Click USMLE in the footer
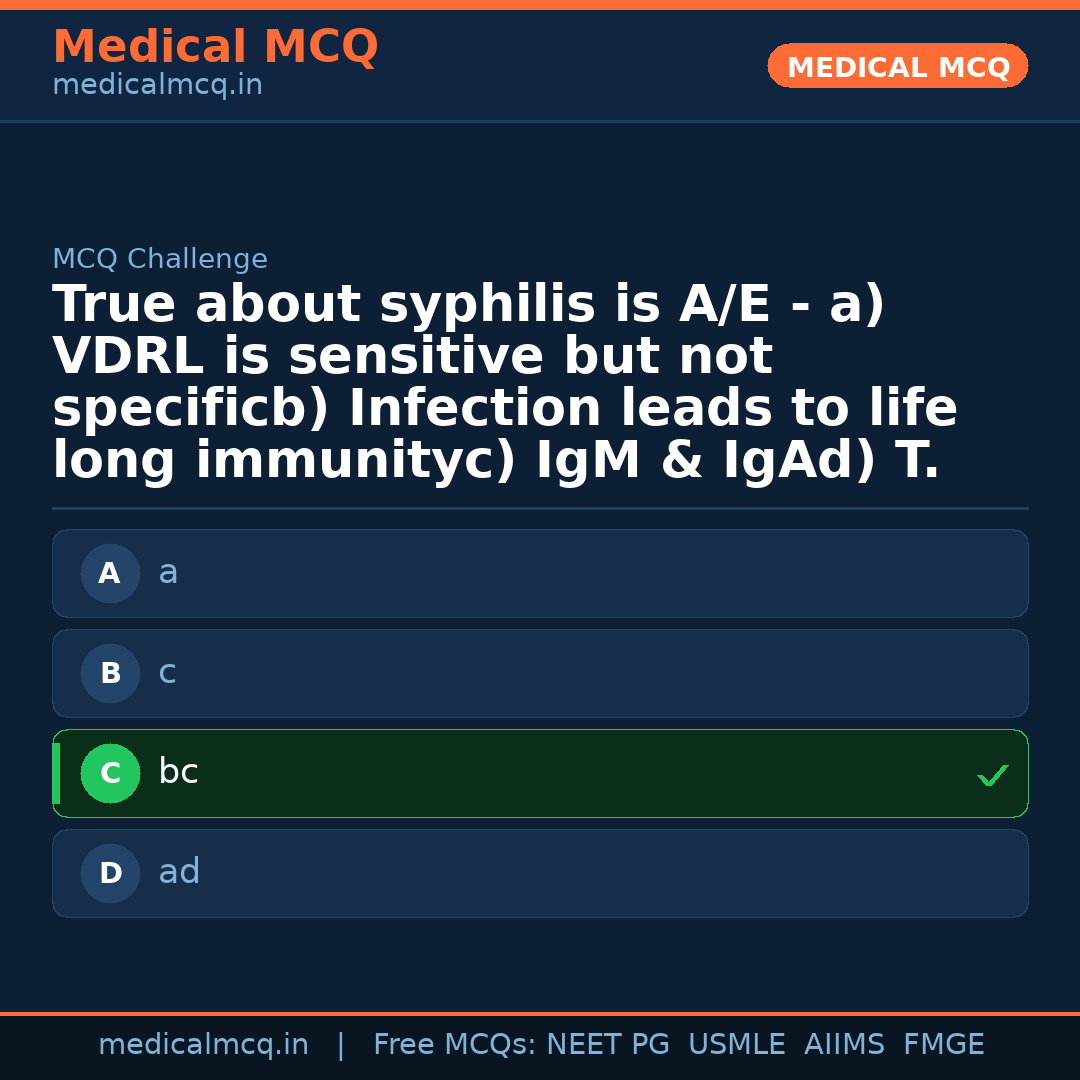This screenshot has width=1080, height=1080. 736,1045
